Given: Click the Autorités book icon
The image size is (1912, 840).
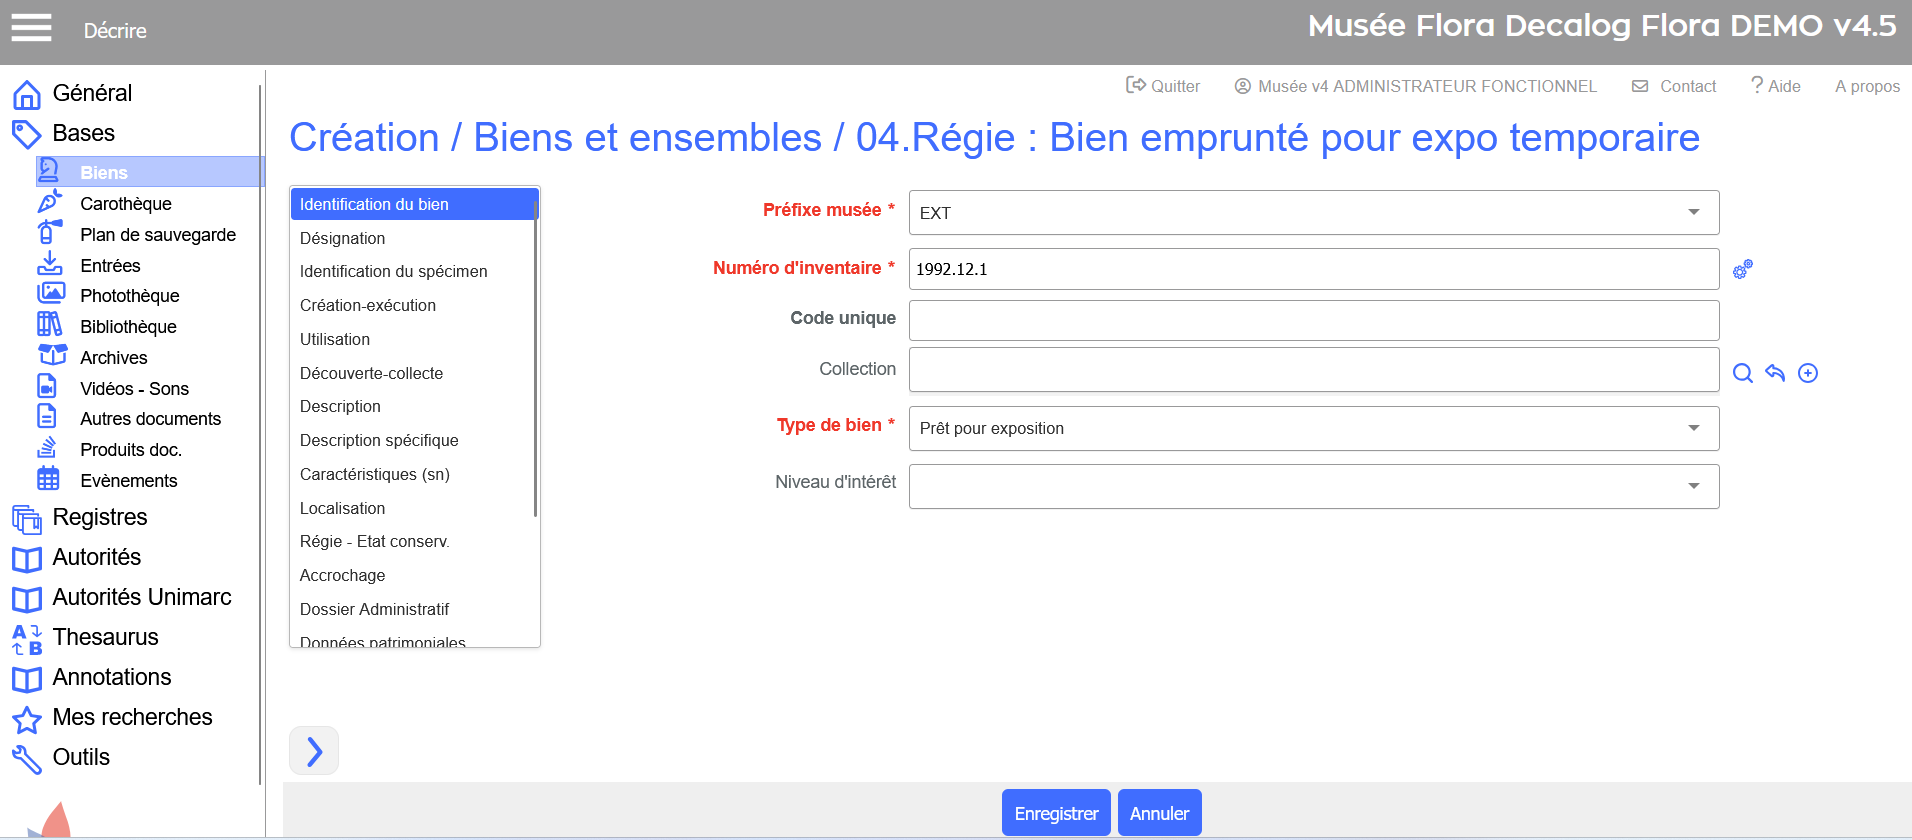Looking at the screenshot, I should coord(27,559).
